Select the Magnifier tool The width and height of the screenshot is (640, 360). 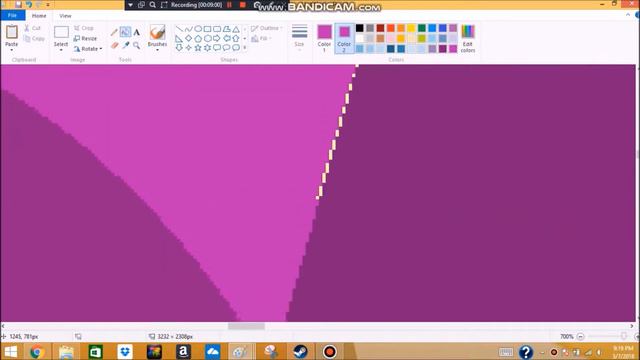click(x=137, y=45)
